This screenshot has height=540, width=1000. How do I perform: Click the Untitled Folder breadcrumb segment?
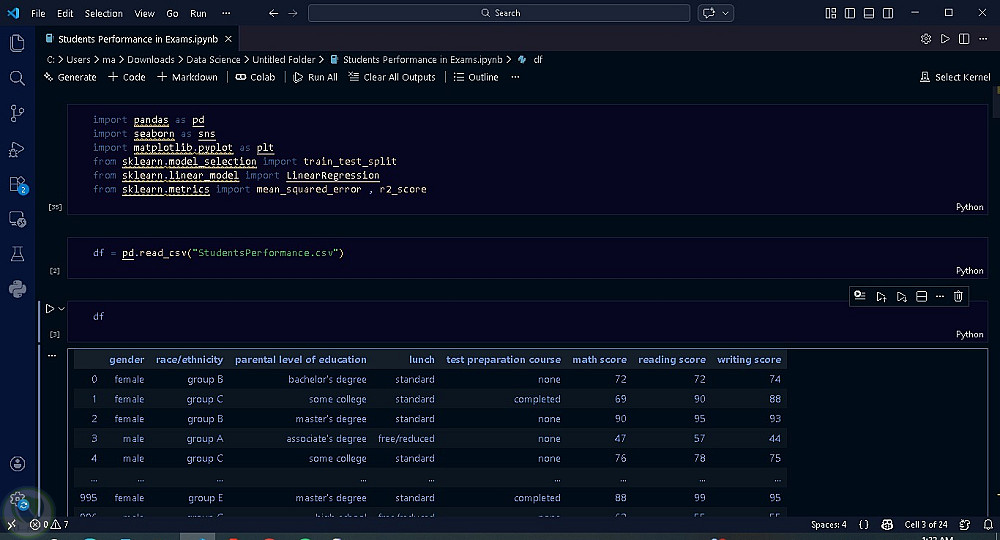(x=284, y=59)
